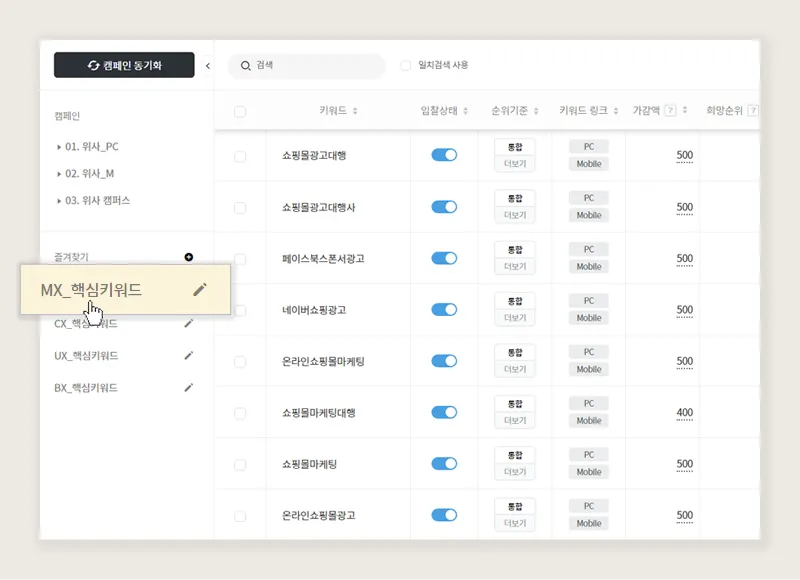Click the 캠페인 동기화 button
This screenshot has width=800, height=580.
[x=124, y=65]
